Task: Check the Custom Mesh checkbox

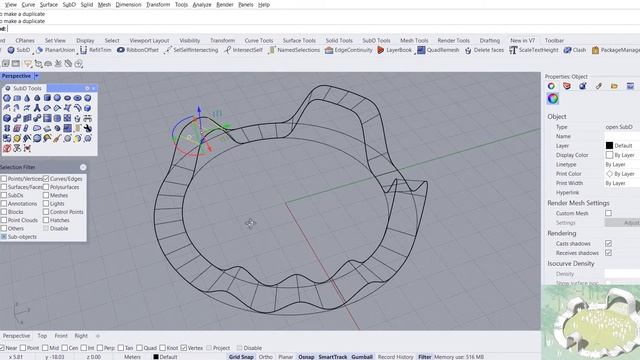Action: 608,213
